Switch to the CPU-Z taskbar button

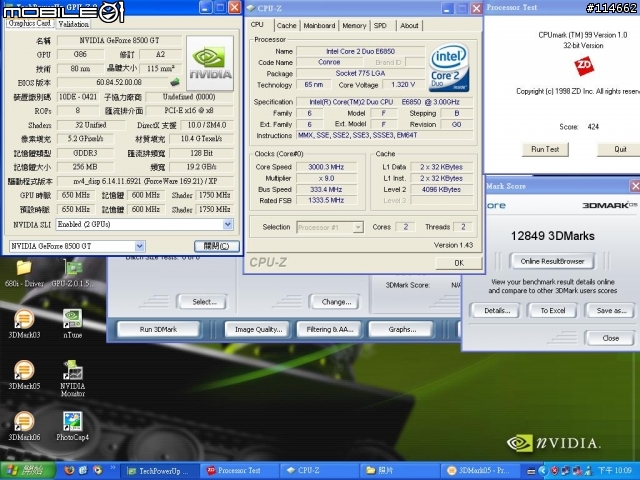(x=320, y=471)
